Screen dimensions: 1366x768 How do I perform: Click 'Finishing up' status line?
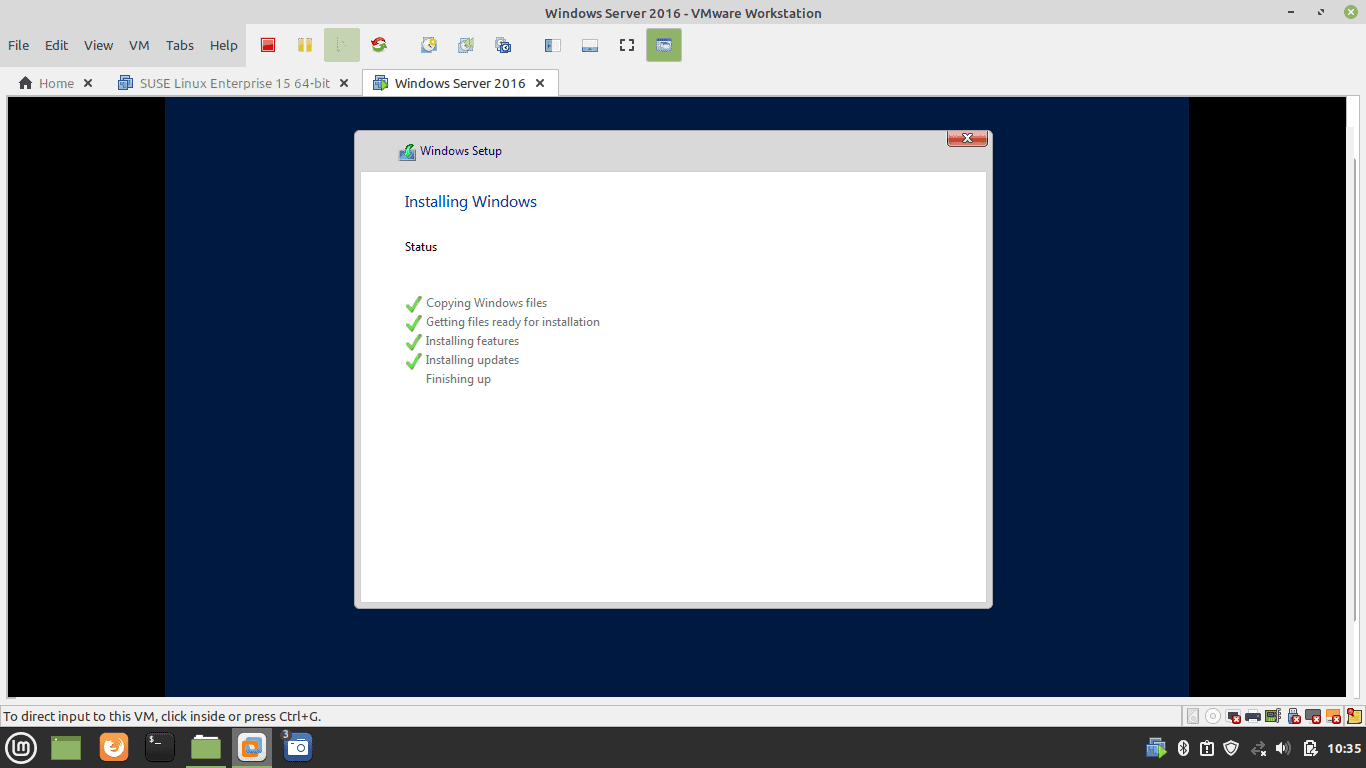458,379
